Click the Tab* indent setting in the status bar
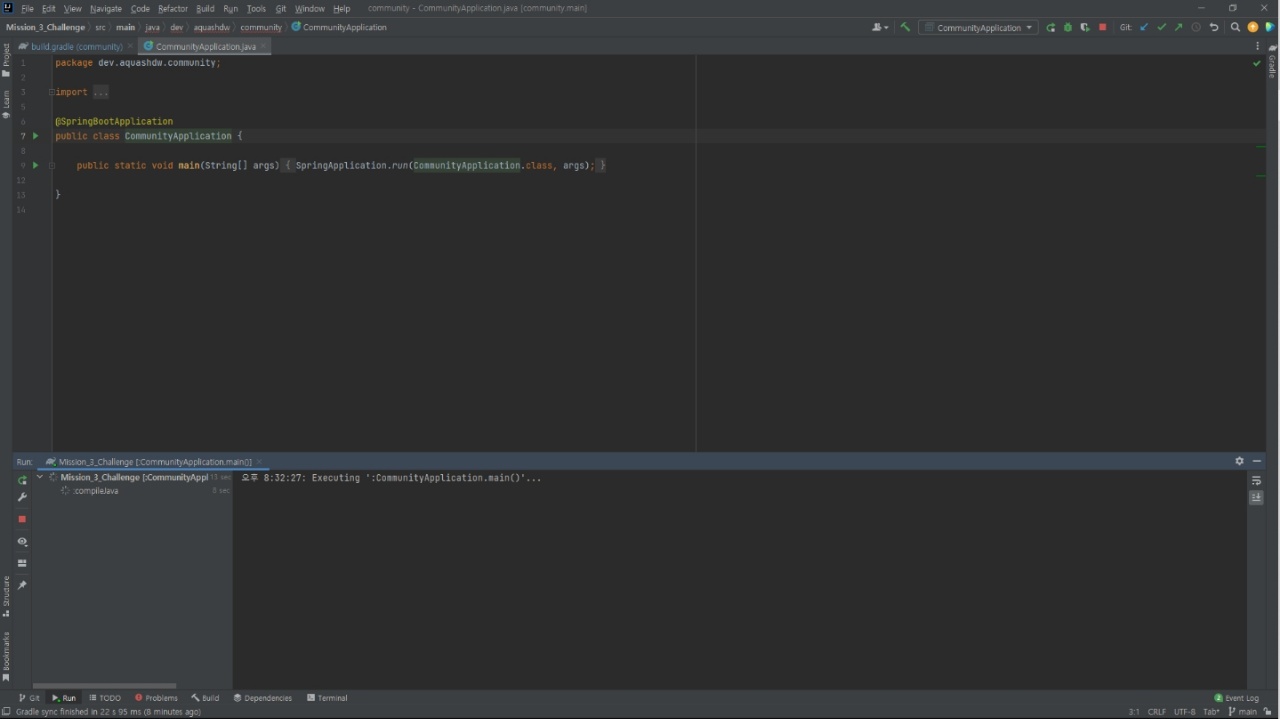The width and height of the screenshot is (1280, 719). tap(1211, 712)
